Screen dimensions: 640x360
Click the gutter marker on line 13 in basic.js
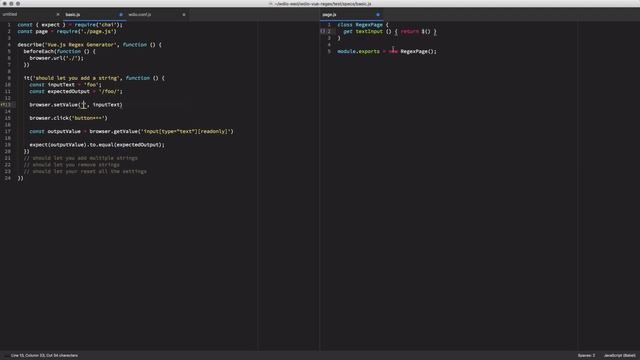2,105
